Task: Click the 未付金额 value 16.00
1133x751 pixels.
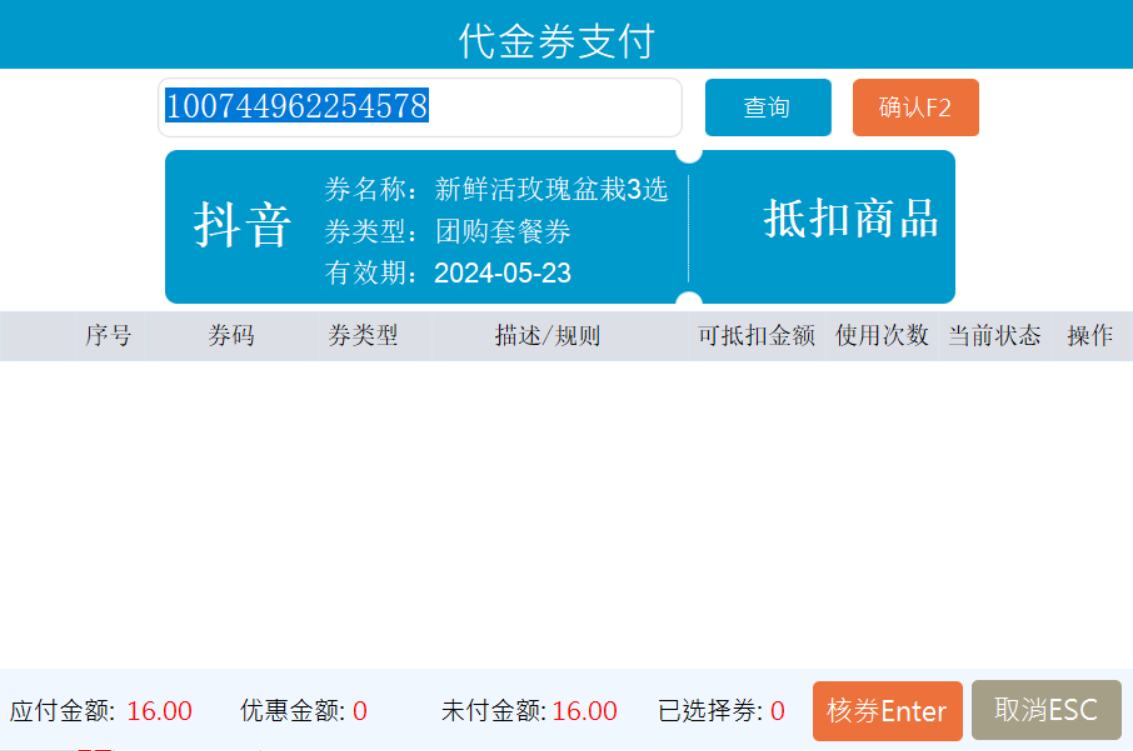Action: pyautogui.click(x=585, y=711)
